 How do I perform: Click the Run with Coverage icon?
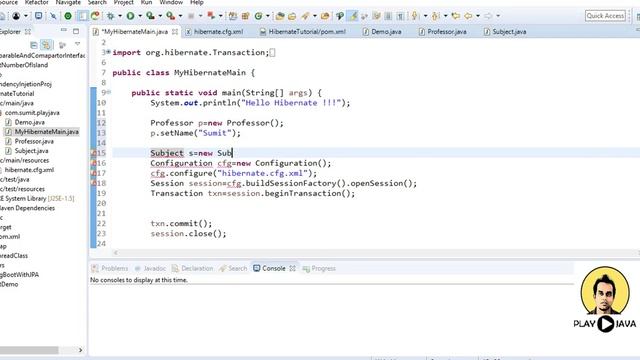tap(150, 16)
